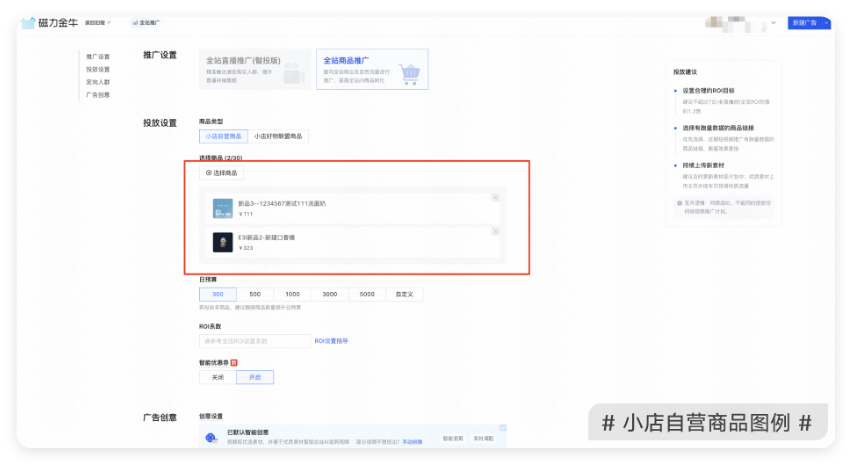
Task: Click the 磁力金牛 logo icon
Action: coord(28,23)
